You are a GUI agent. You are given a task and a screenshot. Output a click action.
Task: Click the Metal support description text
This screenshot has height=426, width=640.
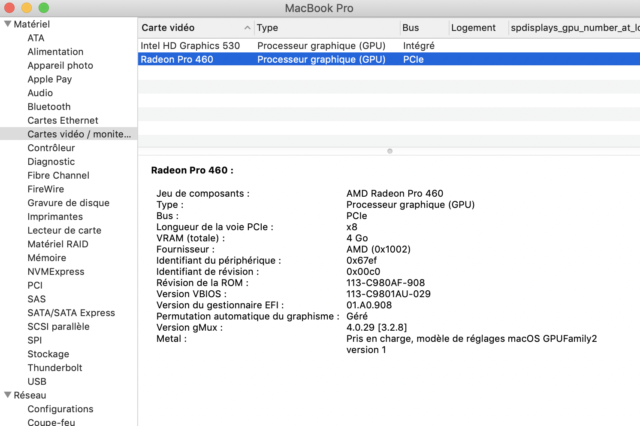pyautogui.click(x=472, y=344)
